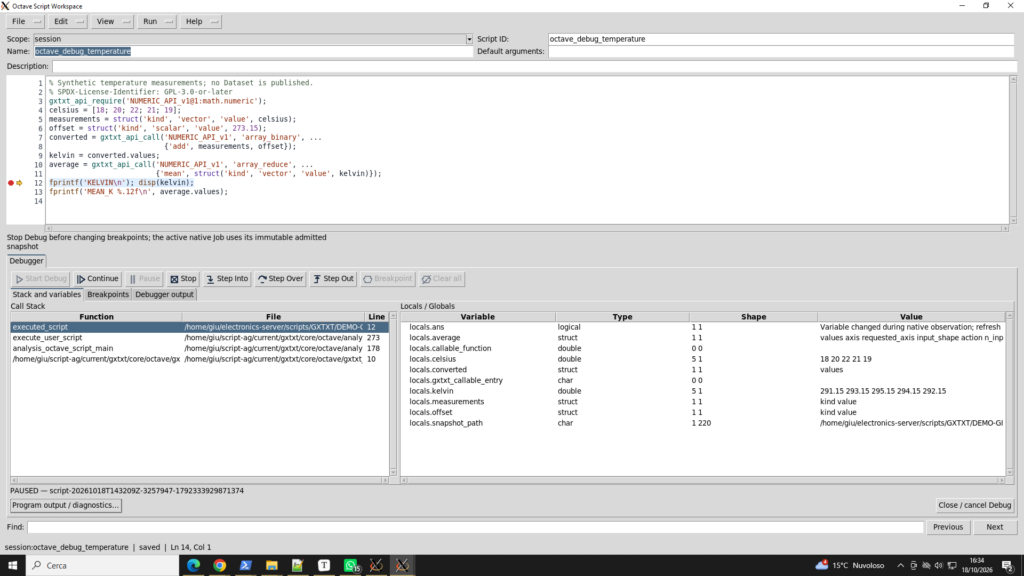Step Into the next call

pos(227,279)
